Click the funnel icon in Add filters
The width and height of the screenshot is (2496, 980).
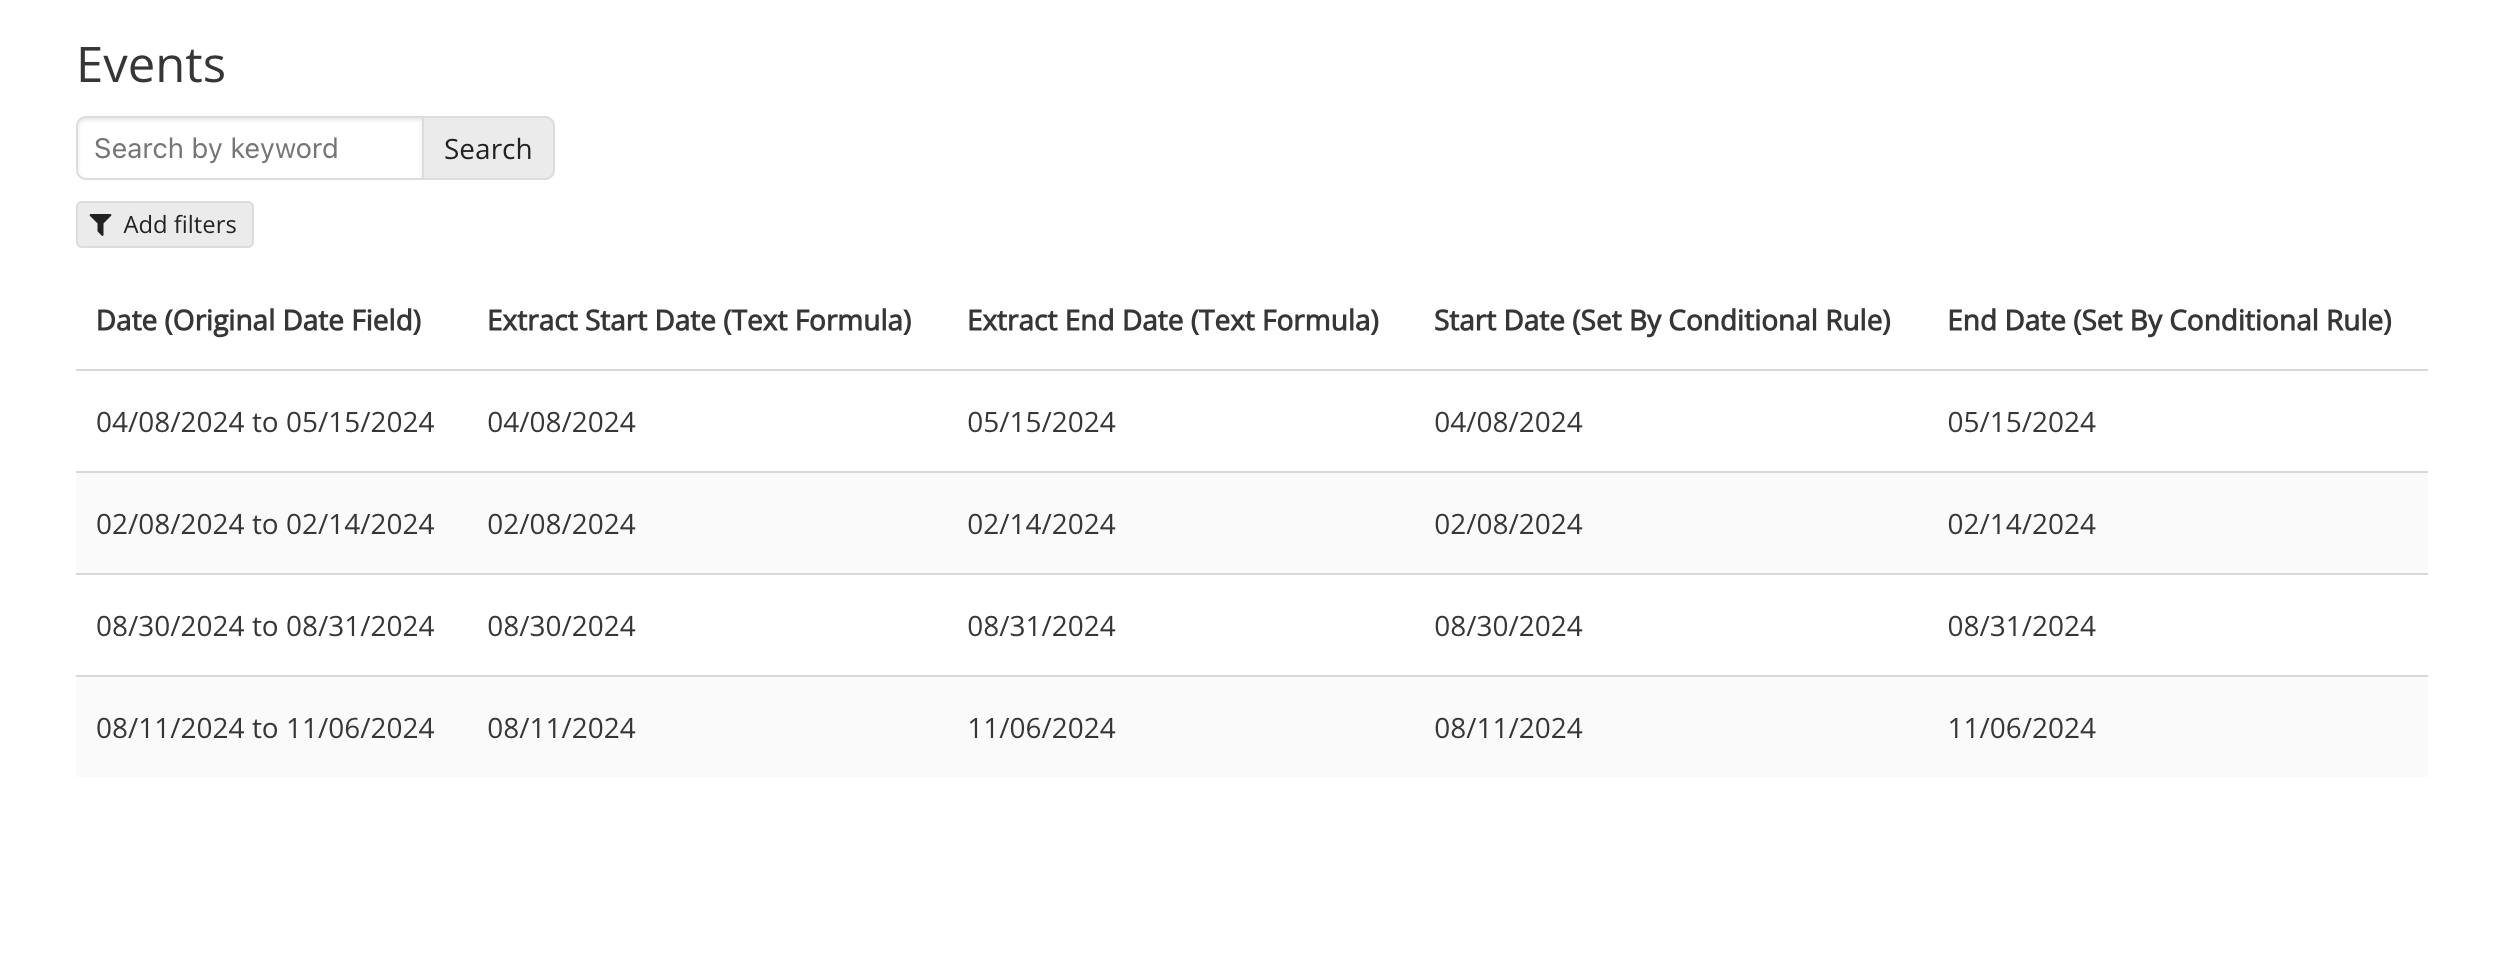pos(100,225)
